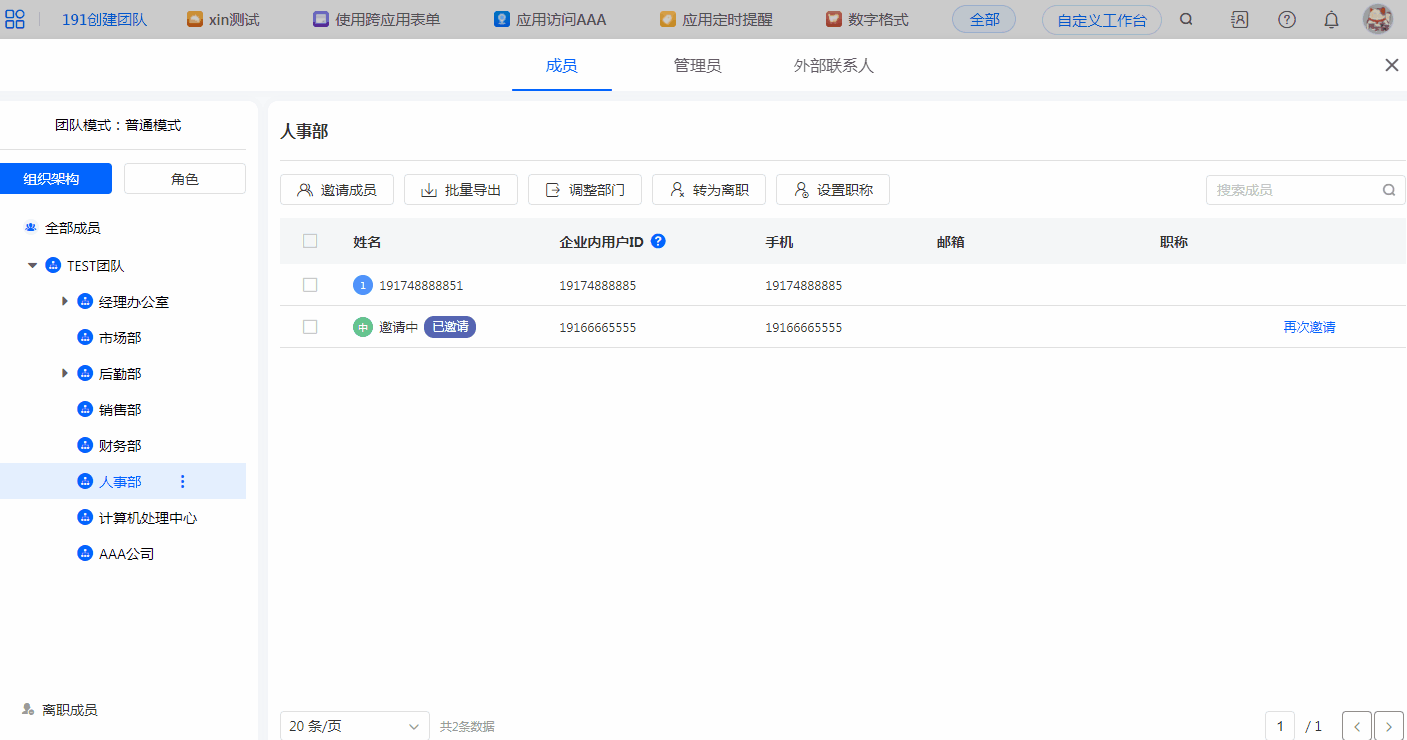Open the contacts book icon
Viewport: 1407px width, 740px height.
pyautogui.click(x=1239, y=19)
